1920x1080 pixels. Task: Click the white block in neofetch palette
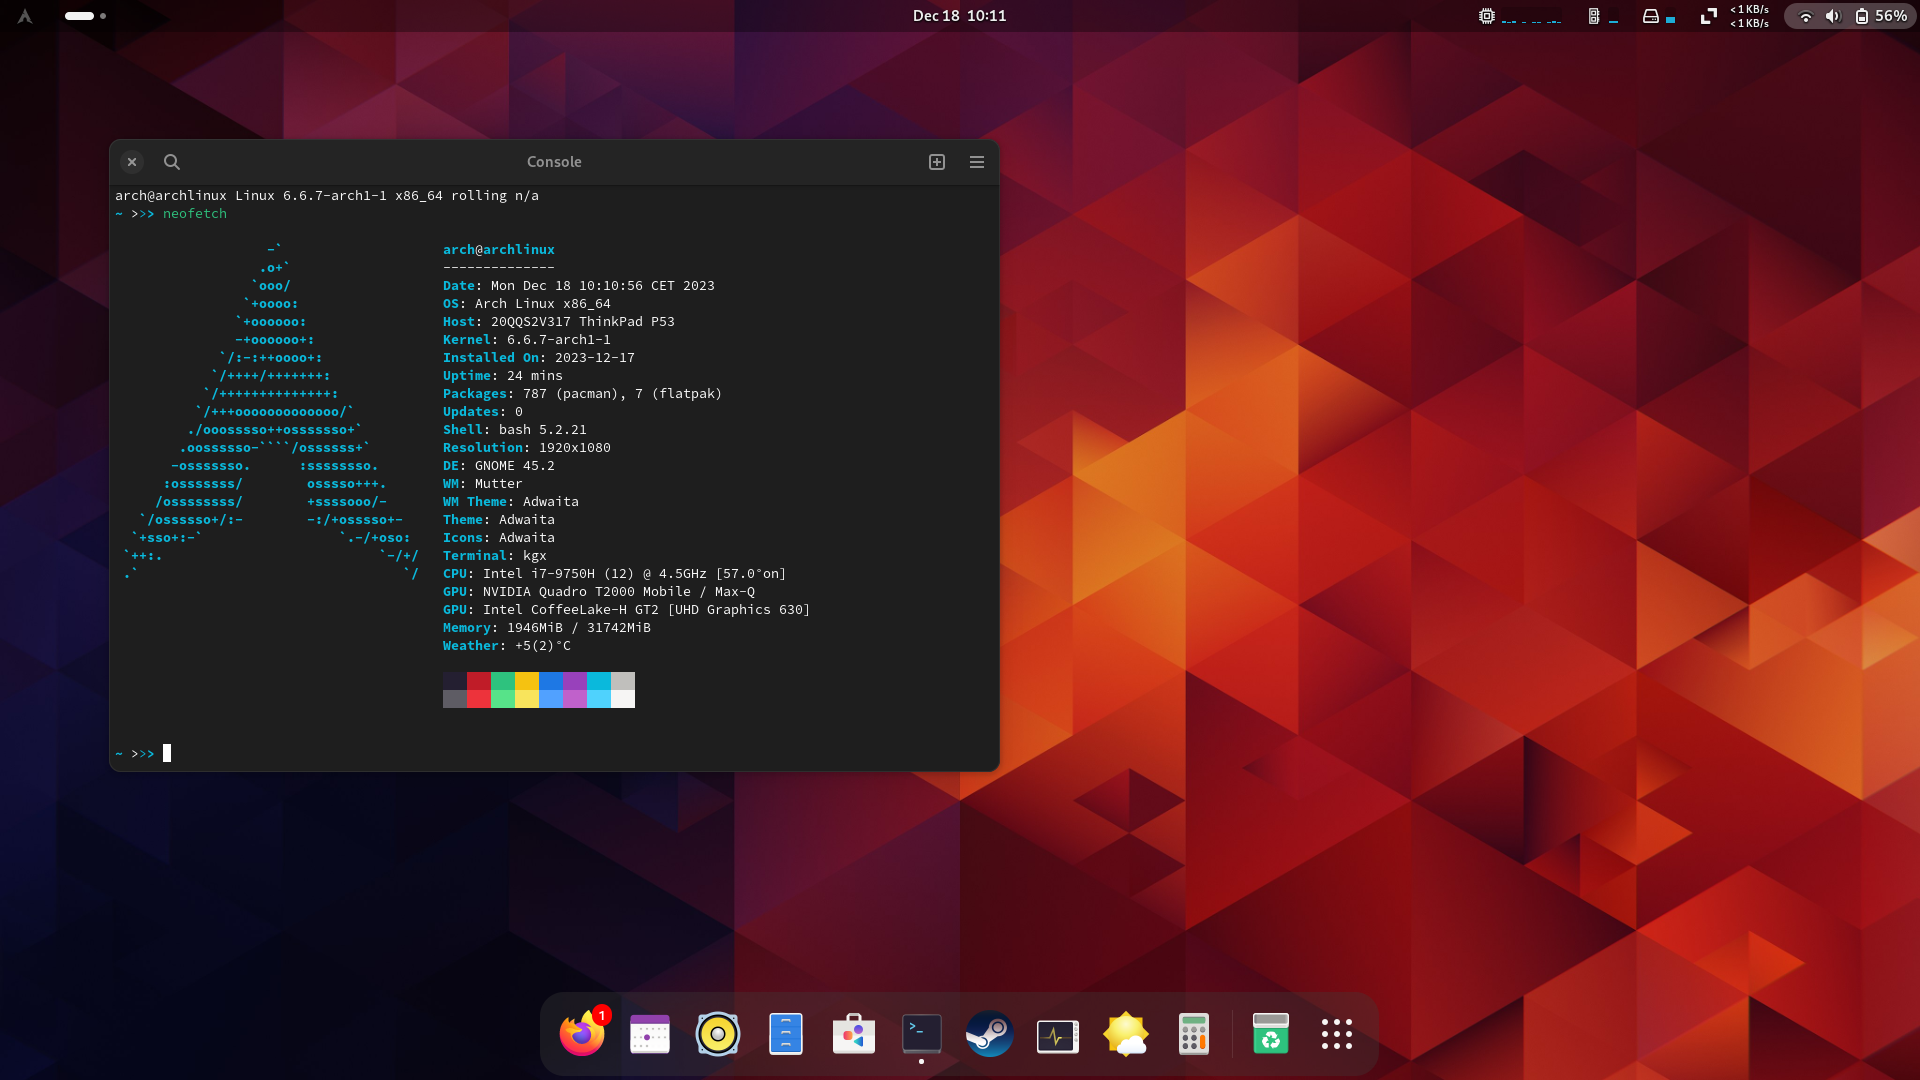[623, 699]
